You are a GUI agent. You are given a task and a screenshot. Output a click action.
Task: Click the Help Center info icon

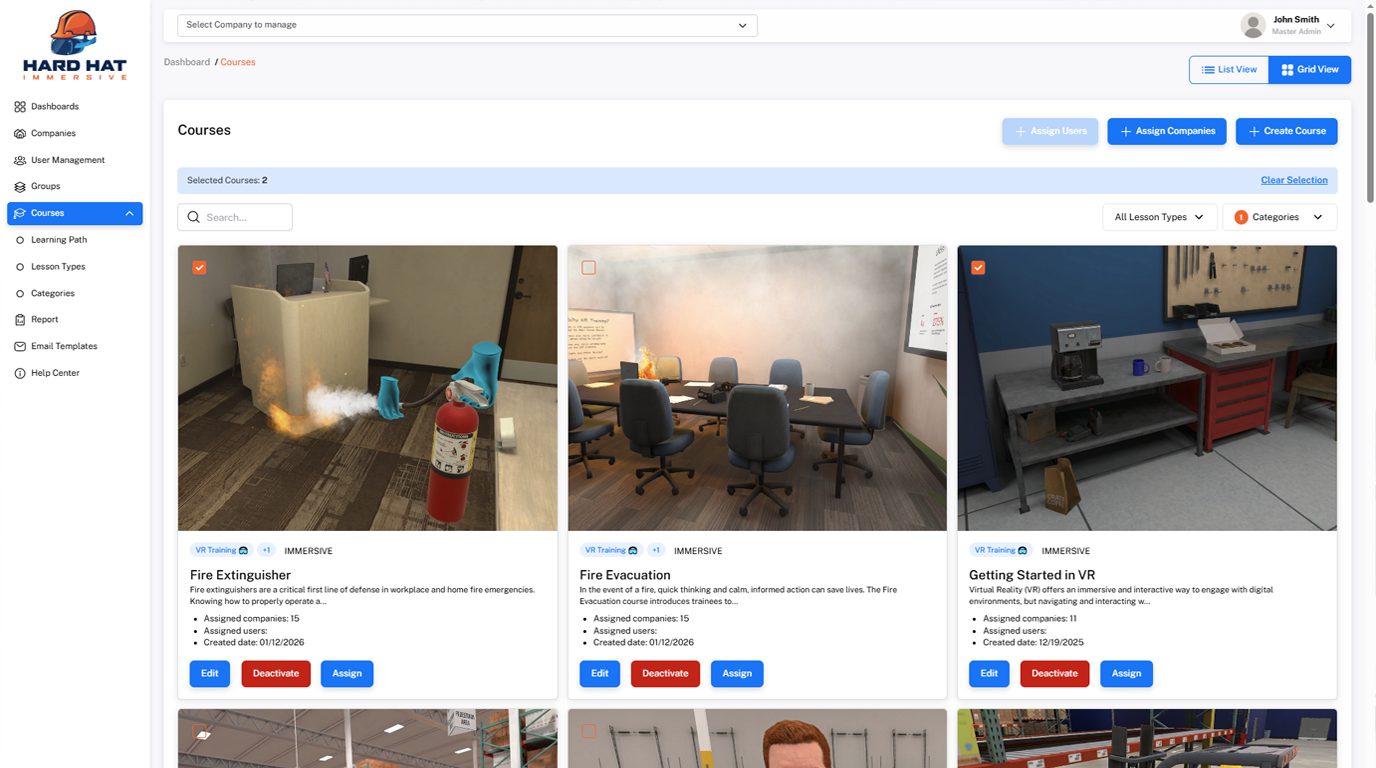[20, 373]
